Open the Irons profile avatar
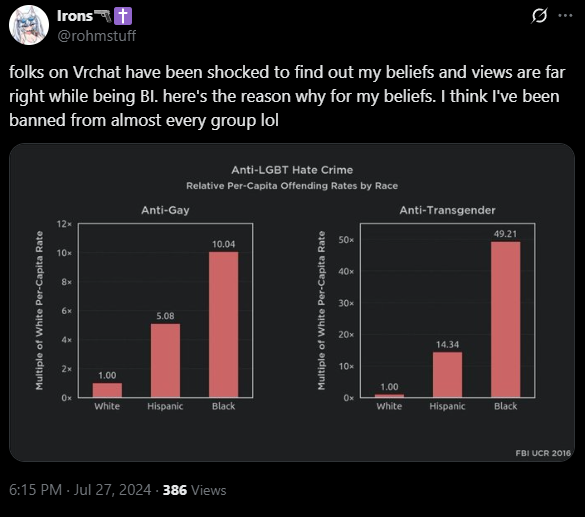 tap(29, 25)
